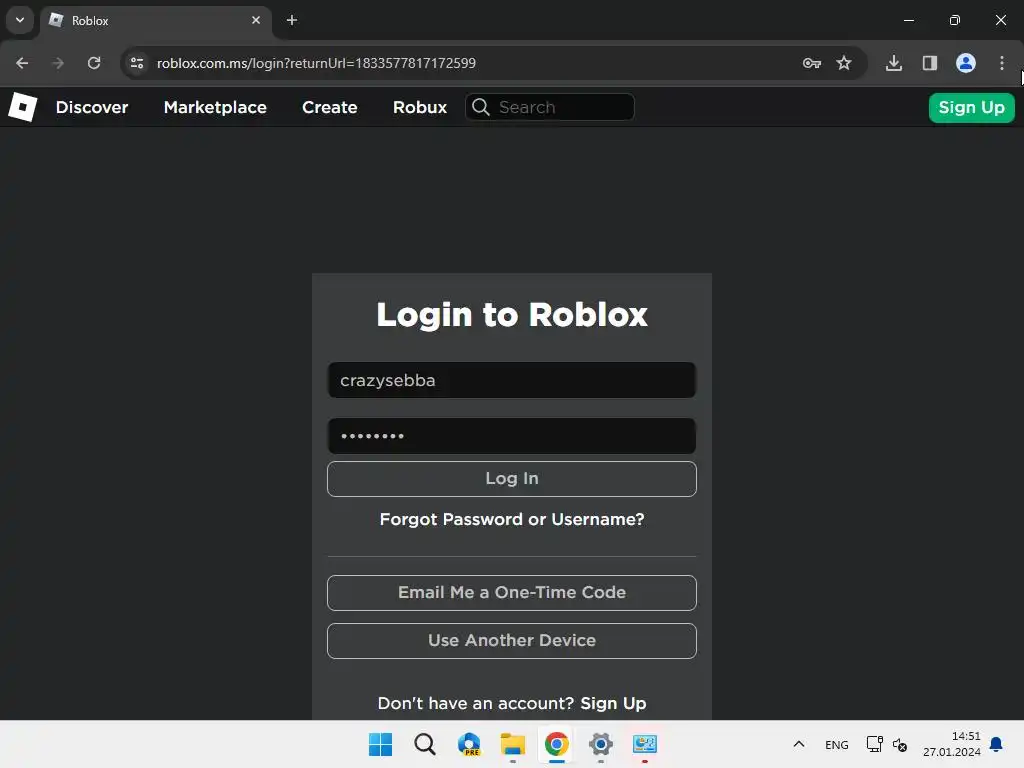The width and height of the screenshot is (1024, 768).
Task: Show hidden tray icons chevron
Action: pos(799,744)
